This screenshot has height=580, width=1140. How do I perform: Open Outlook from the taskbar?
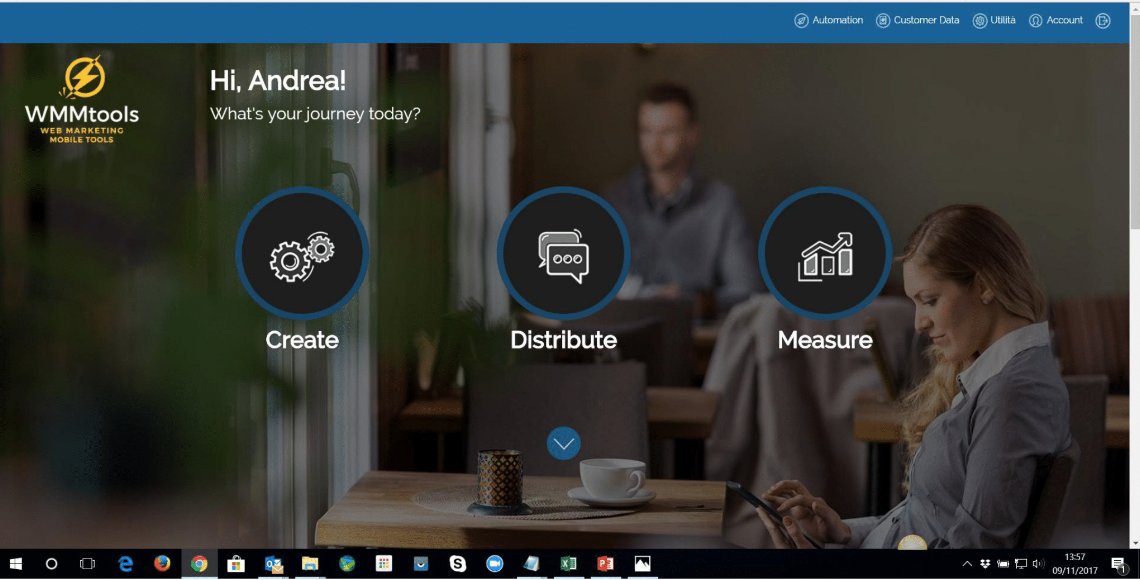pyautogui.click(x=273, y=564)
